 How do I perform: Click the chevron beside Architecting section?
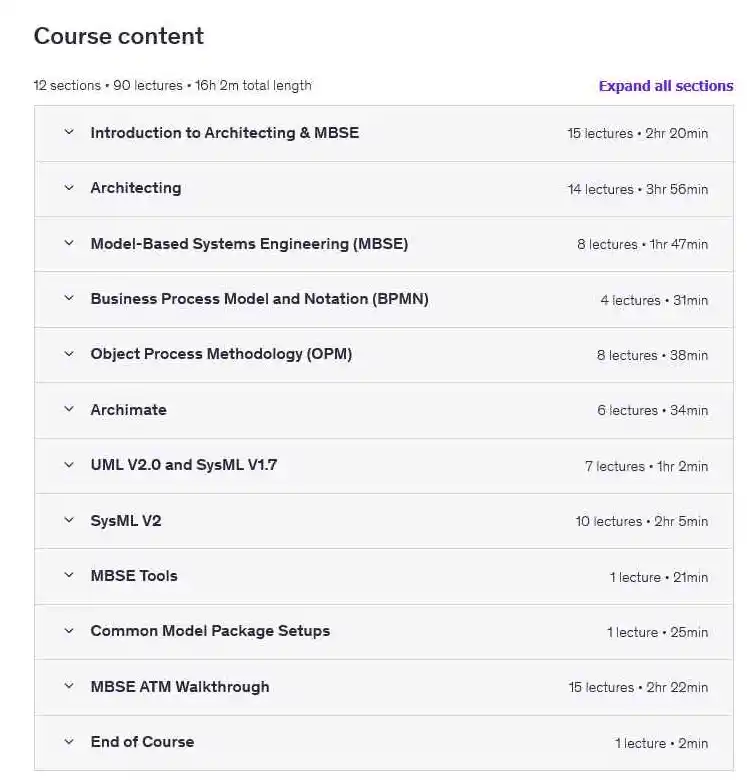click(69, 188)
